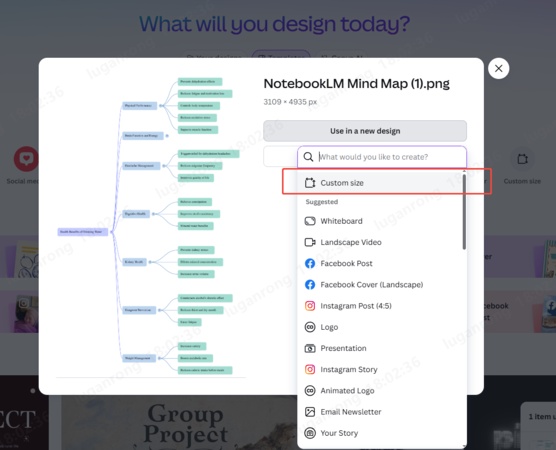Click the Custom size icon in the dropdown
This screenshot has width=556, height=450.
(x=310, y=183)
